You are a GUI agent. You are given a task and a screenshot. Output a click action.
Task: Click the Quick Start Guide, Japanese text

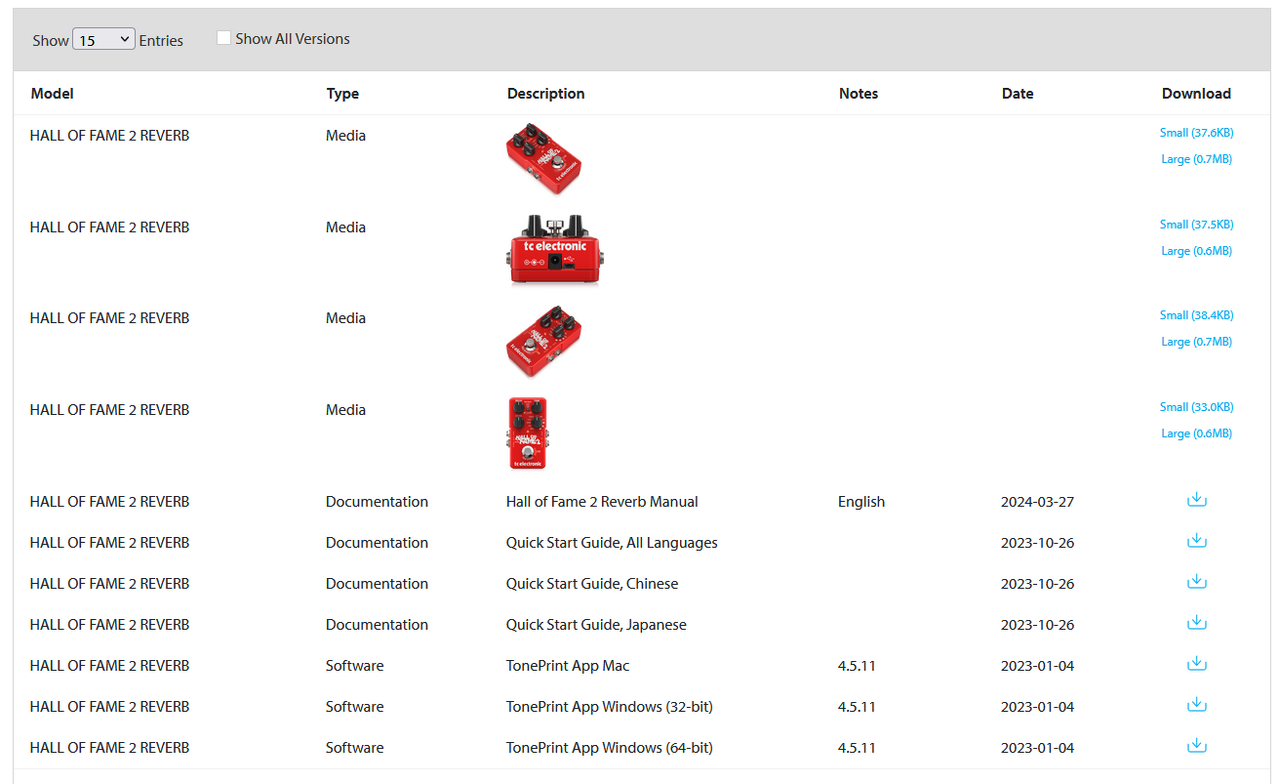click(596, 625)
